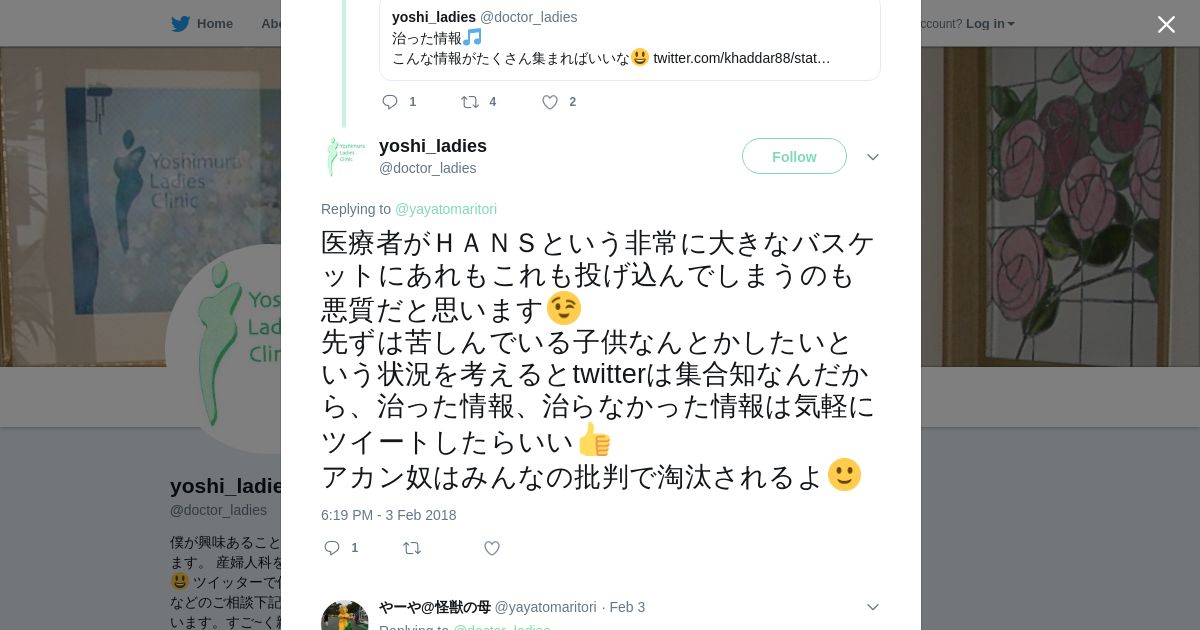Follow yoshi_ladies account
This screenshot has width=1200, height=630.
pos(794,157)
